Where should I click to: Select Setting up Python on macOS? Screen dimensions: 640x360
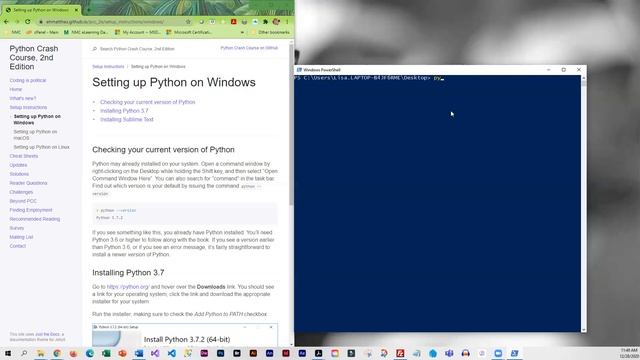coord(35,135)
